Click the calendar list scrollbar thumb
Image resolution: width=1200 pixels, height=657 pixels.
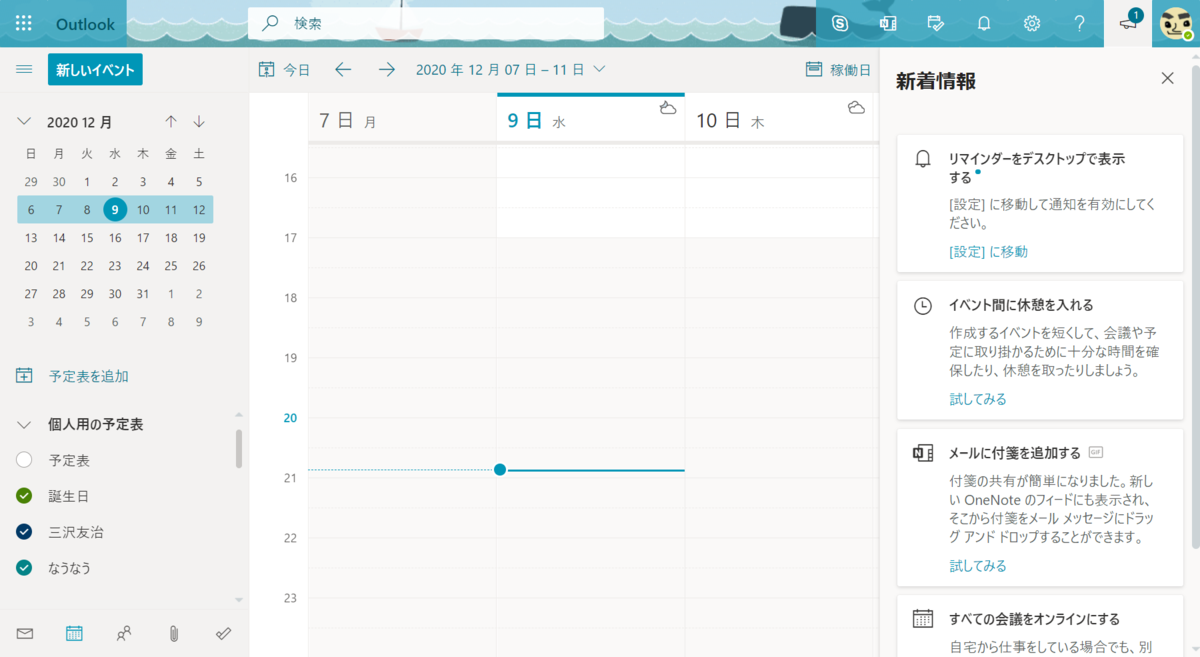click(238, 449)
